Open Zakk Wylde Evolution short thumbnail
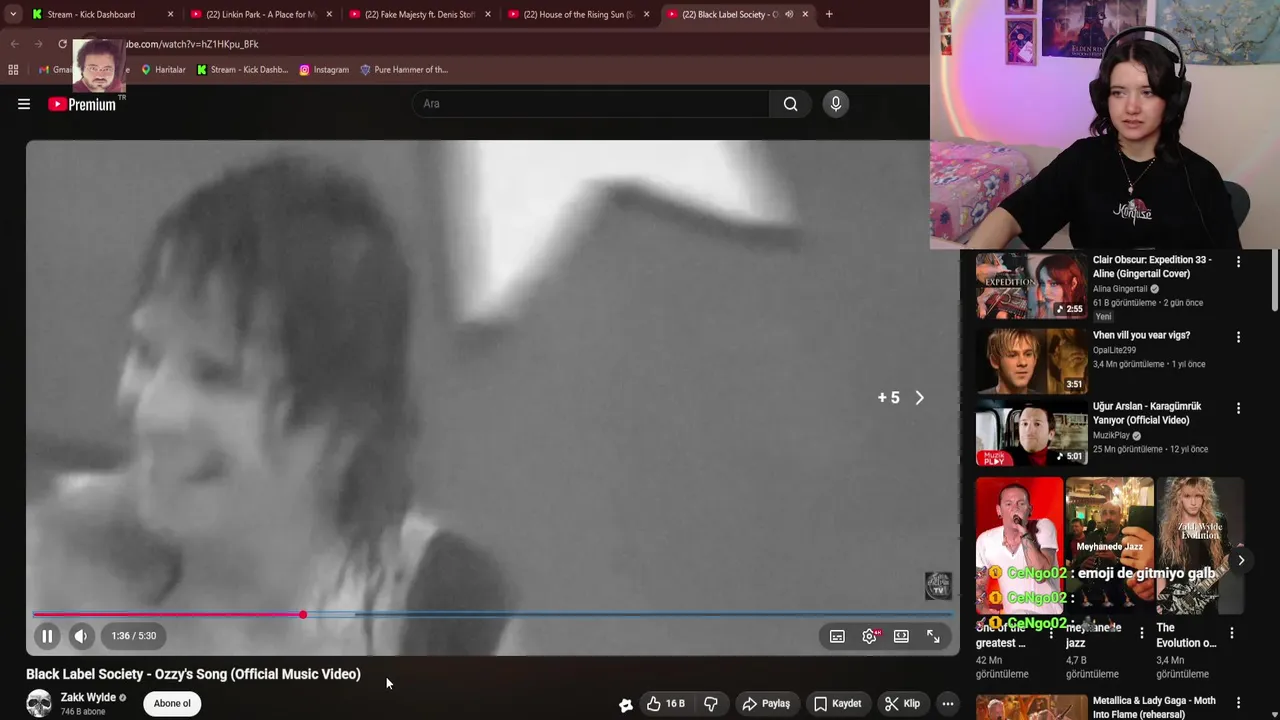Screen dimensions: 1280x720 tap(1200, 546)
